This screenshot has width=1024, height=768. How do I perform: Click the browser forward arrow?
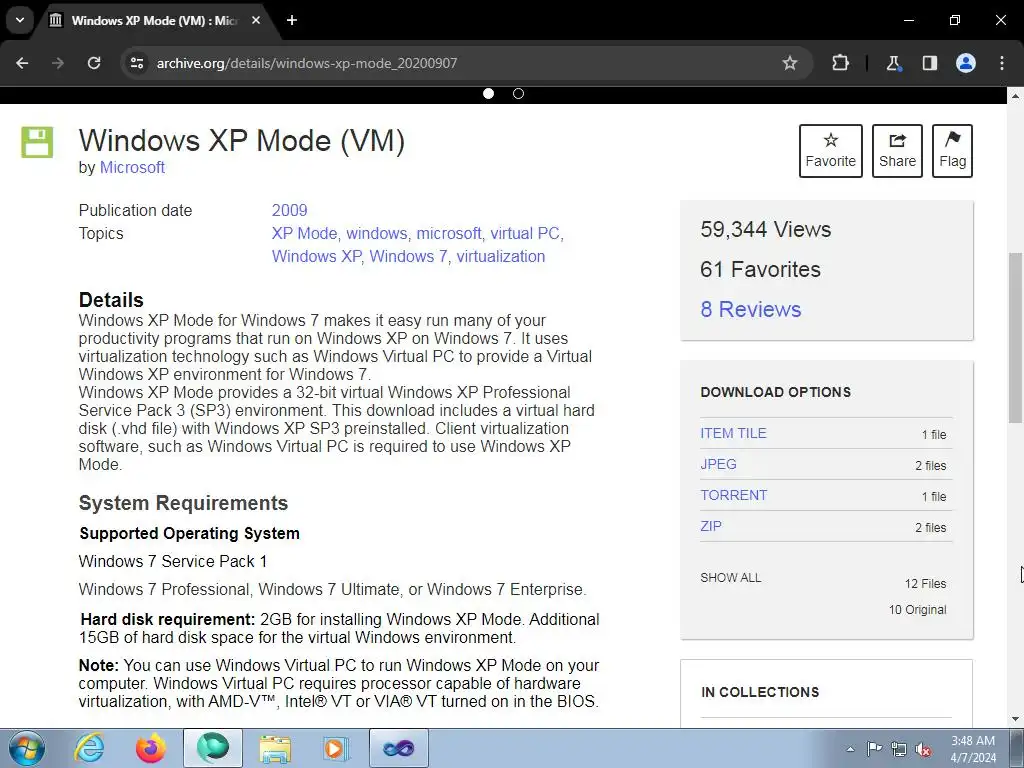click(x=58, y=63)
